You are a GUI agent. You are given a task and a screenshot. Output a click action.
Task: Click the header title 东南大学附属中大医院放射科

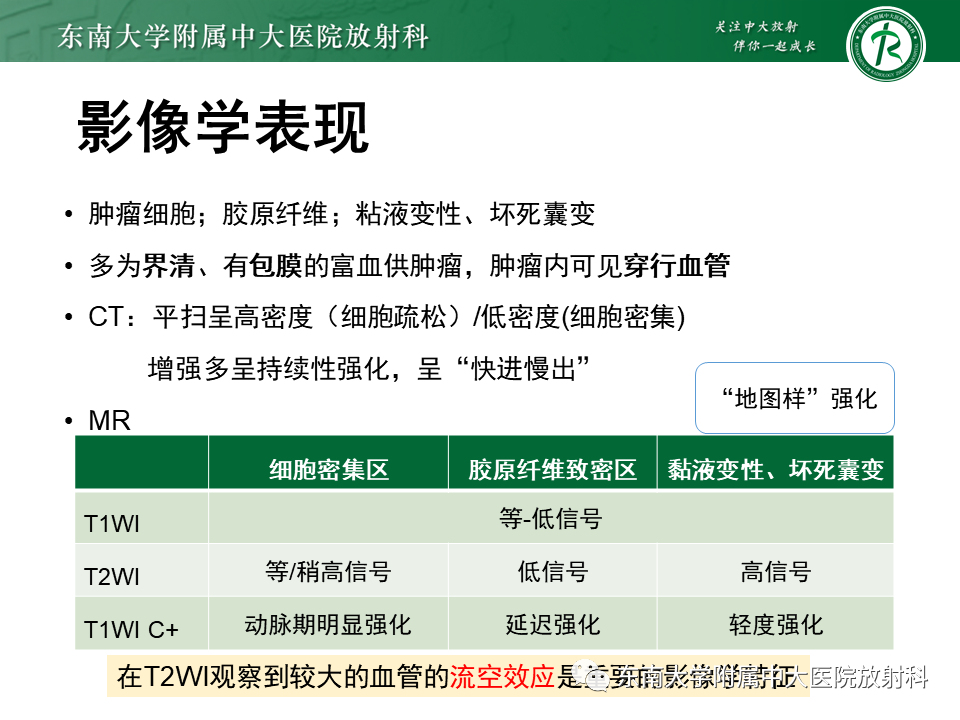[243, 37]
